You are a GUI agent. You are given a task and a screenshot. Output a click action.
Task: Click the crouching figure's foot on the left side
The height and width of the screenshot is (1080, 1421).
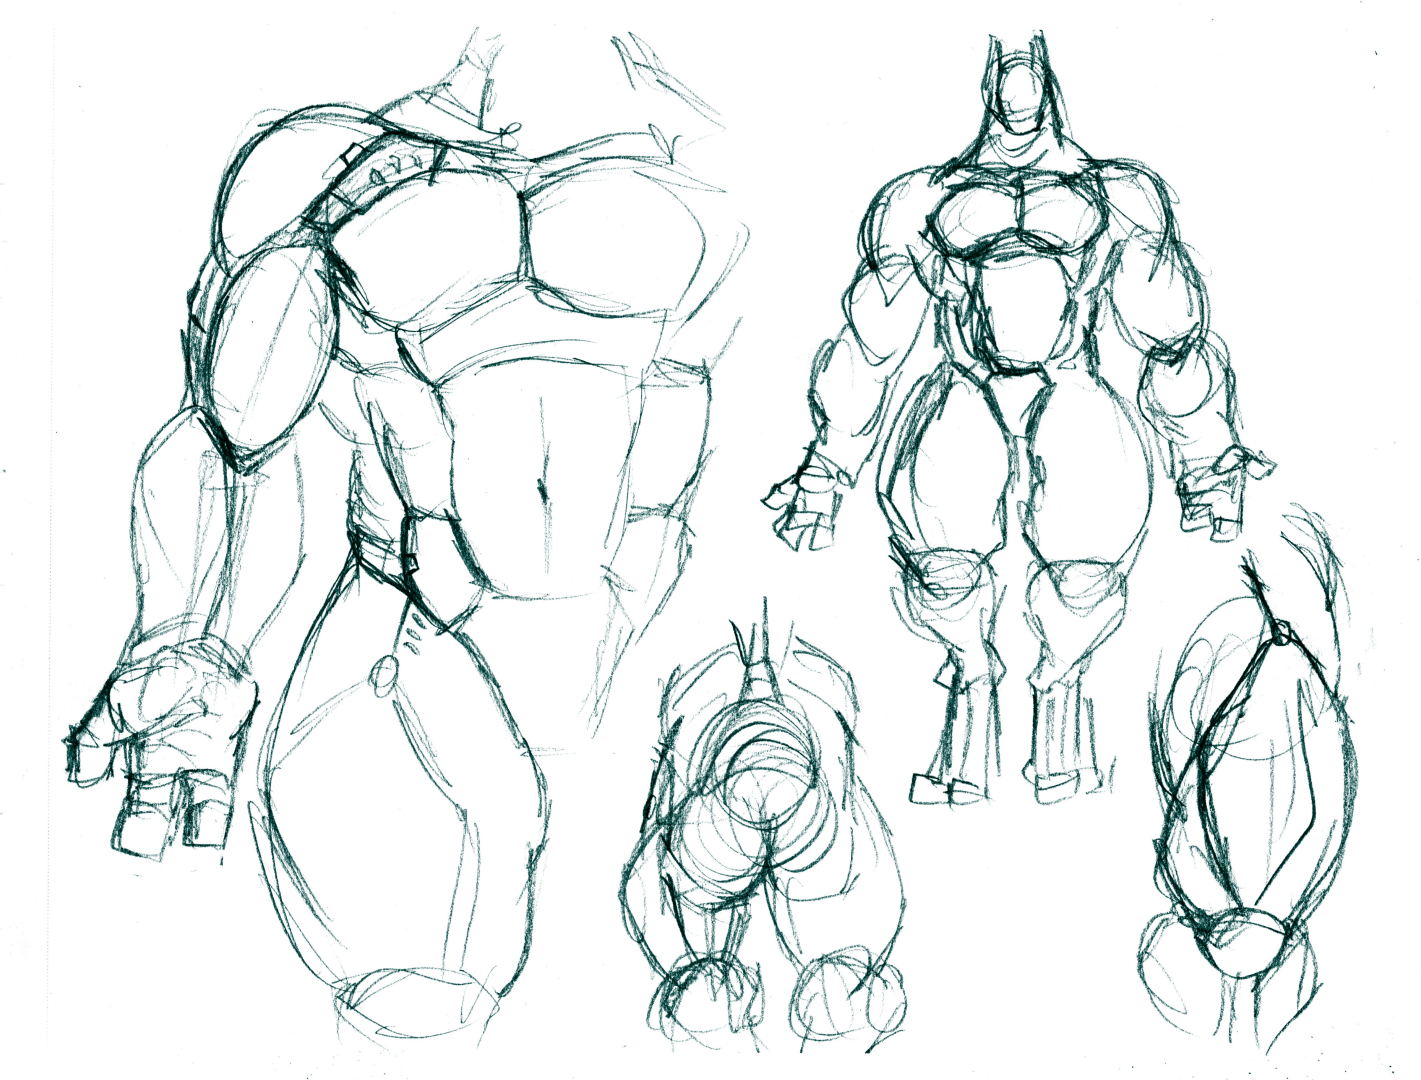[x=697, y=990]
